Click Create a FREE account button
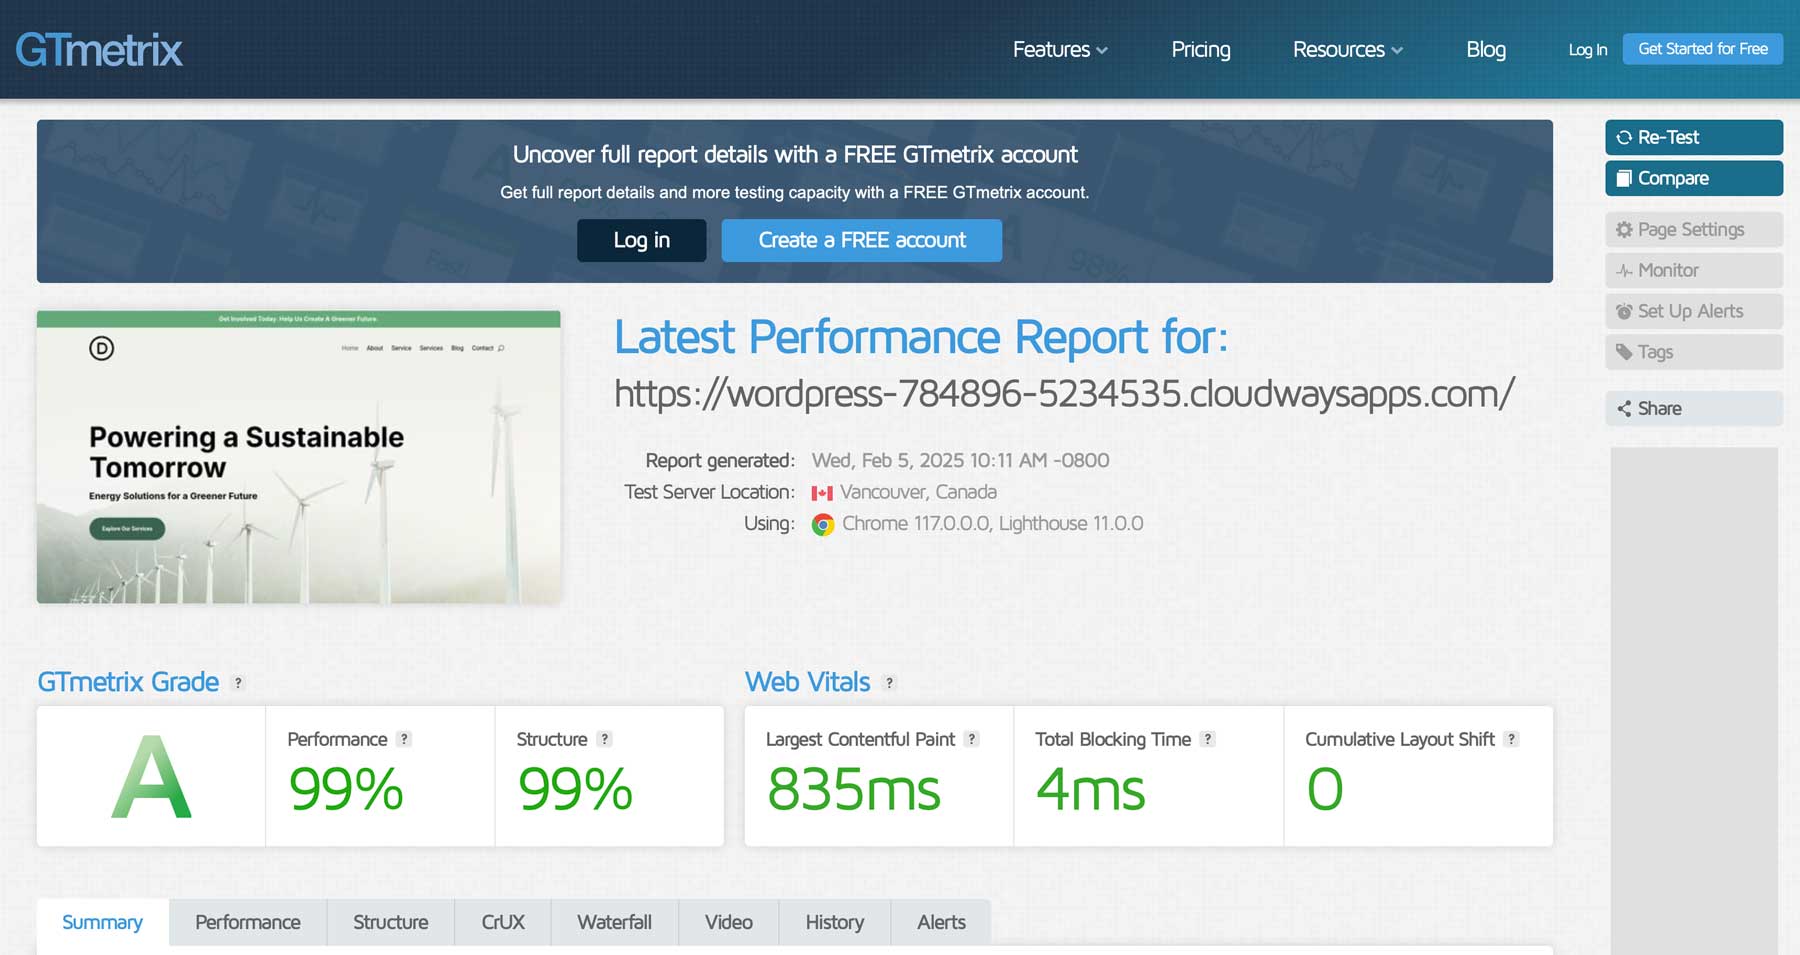The height and width of the screenshot is (955, 1800). [861, 241]
